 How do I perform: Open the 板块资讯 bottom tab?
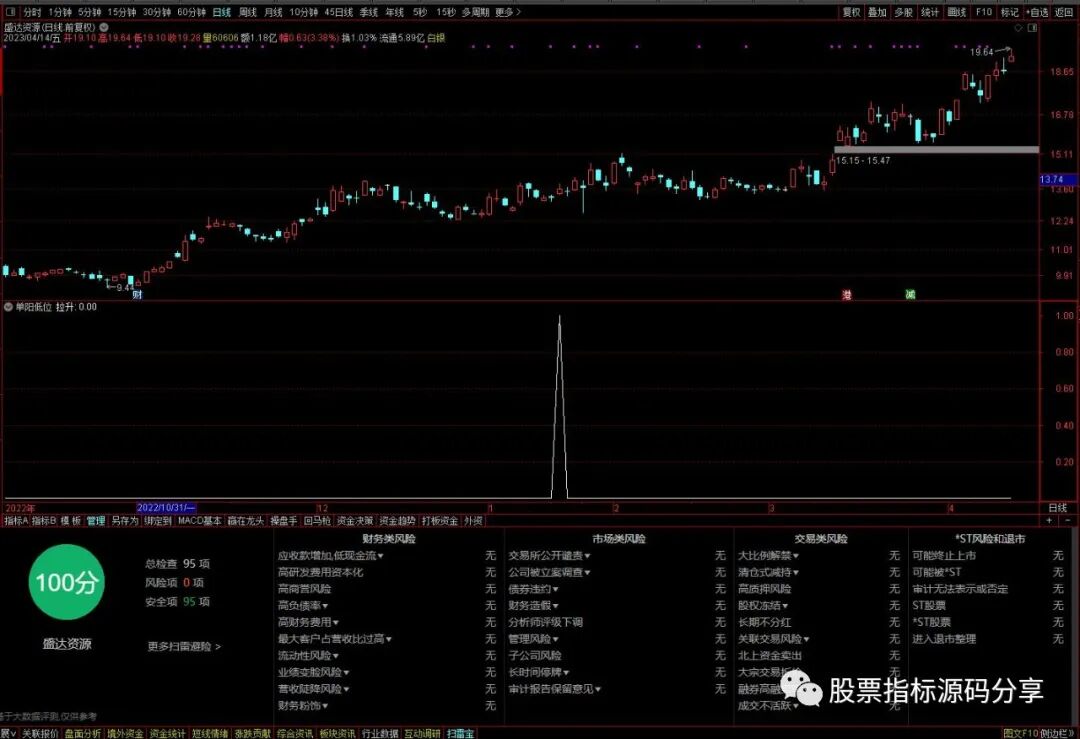pos(338,733)
